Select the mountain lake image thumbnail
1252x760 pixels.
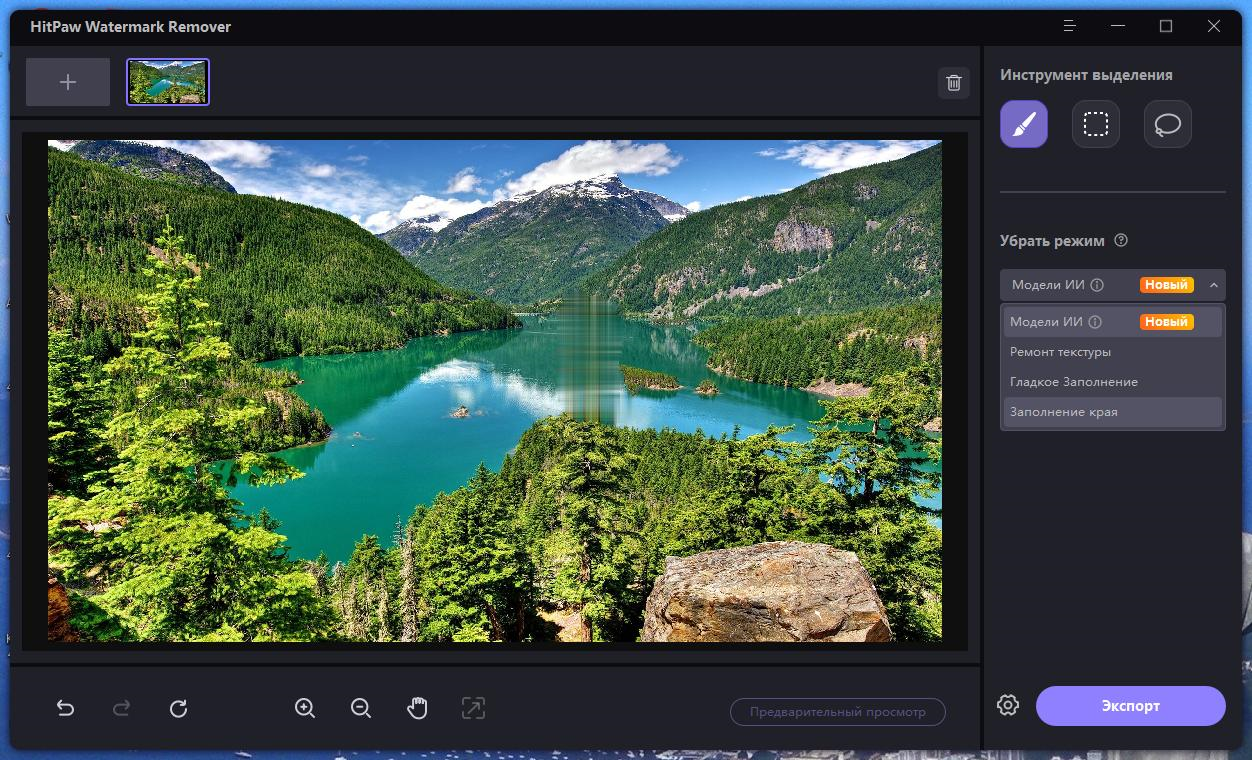[168, 82]
